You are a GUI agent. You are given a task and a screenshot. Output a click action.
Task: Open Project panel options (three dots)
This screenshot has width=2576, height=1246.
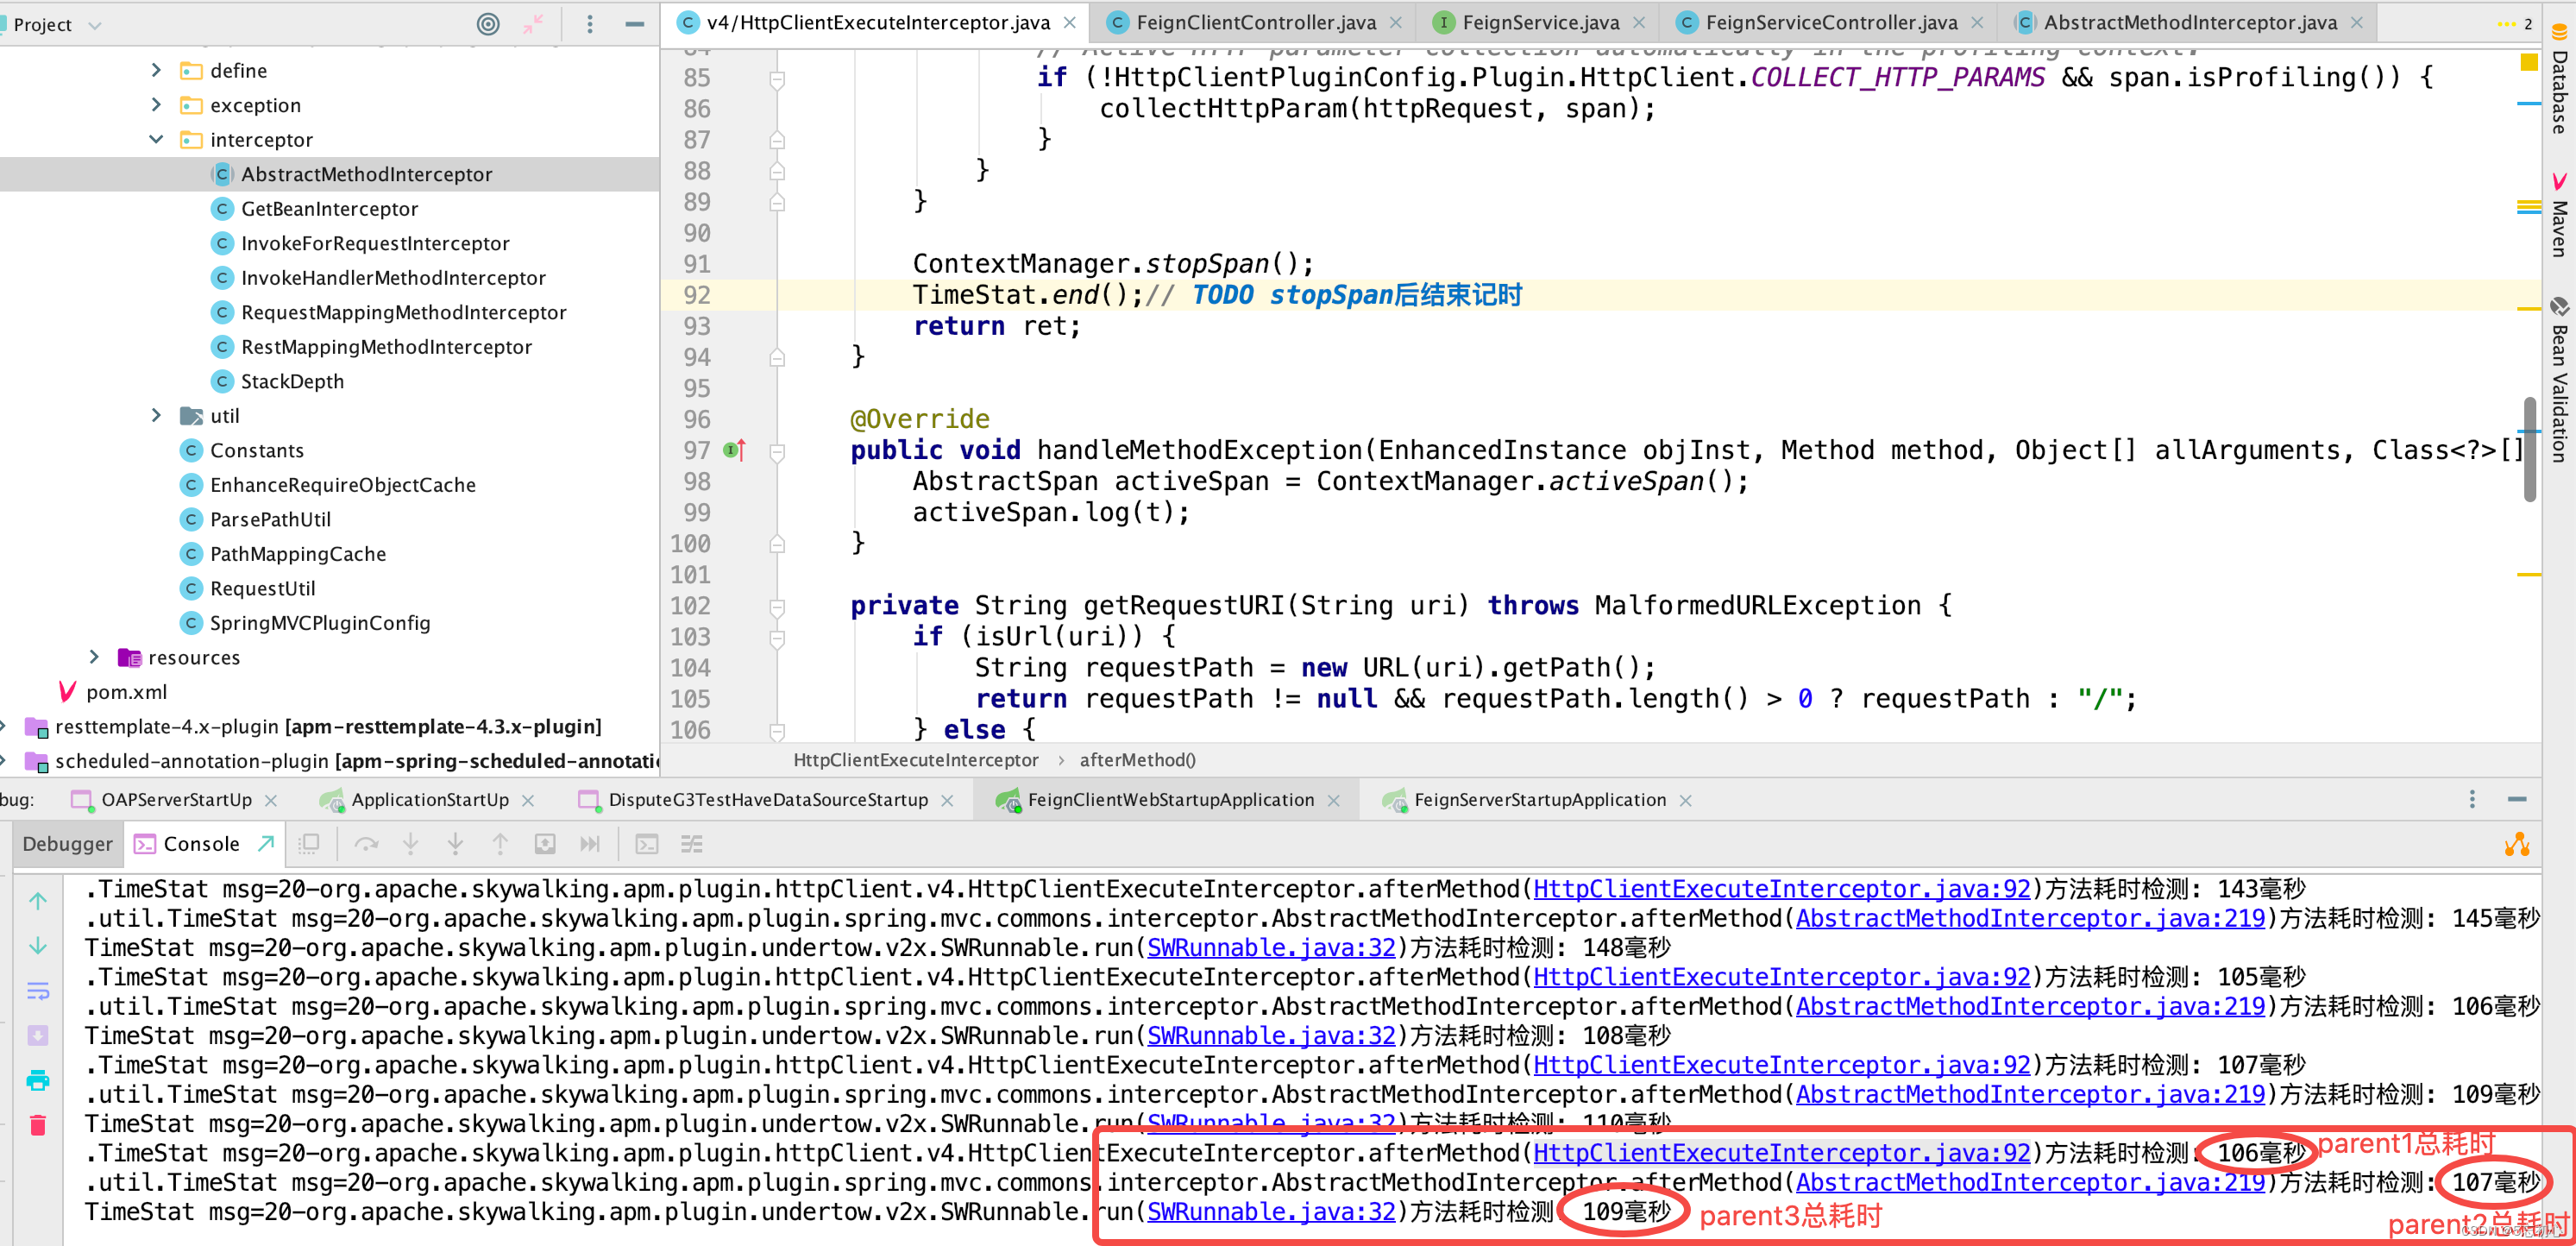pos(590,24)
